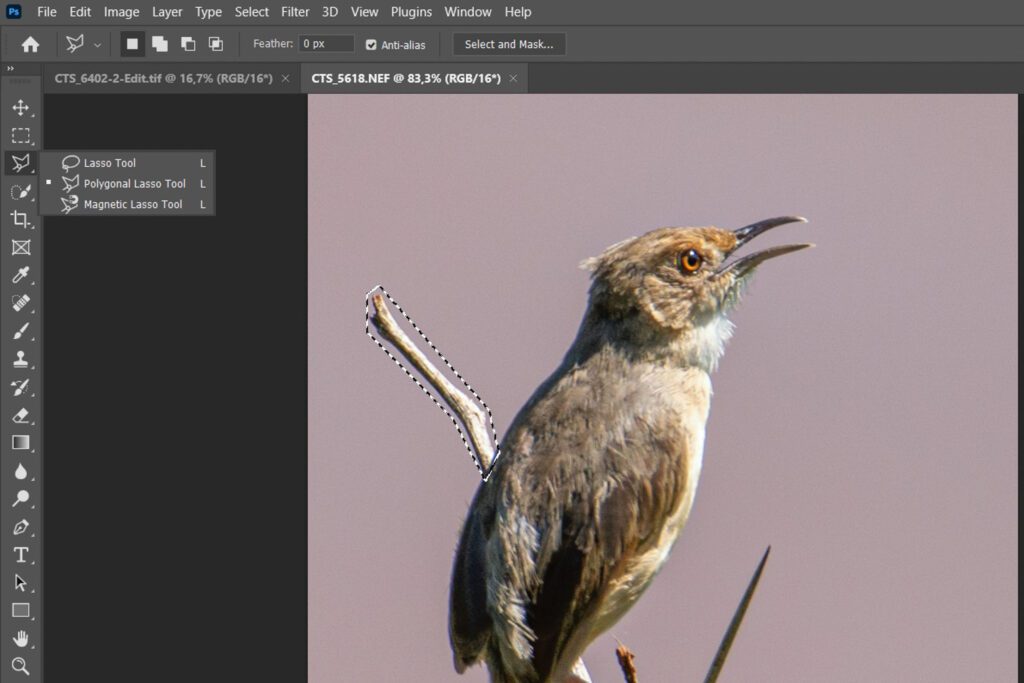Choose Magnetic Lasso Tool from flyout

132,204
